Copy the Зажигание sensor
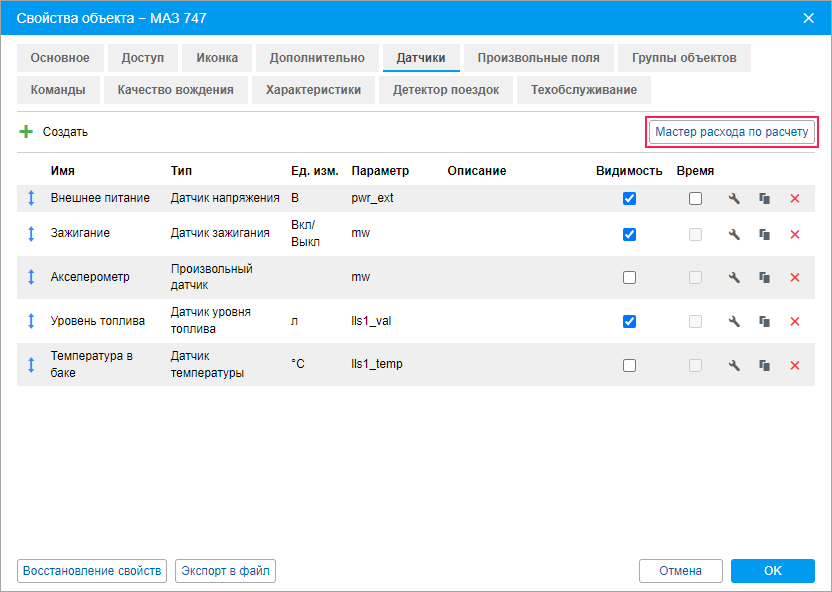 pos(764,235)
